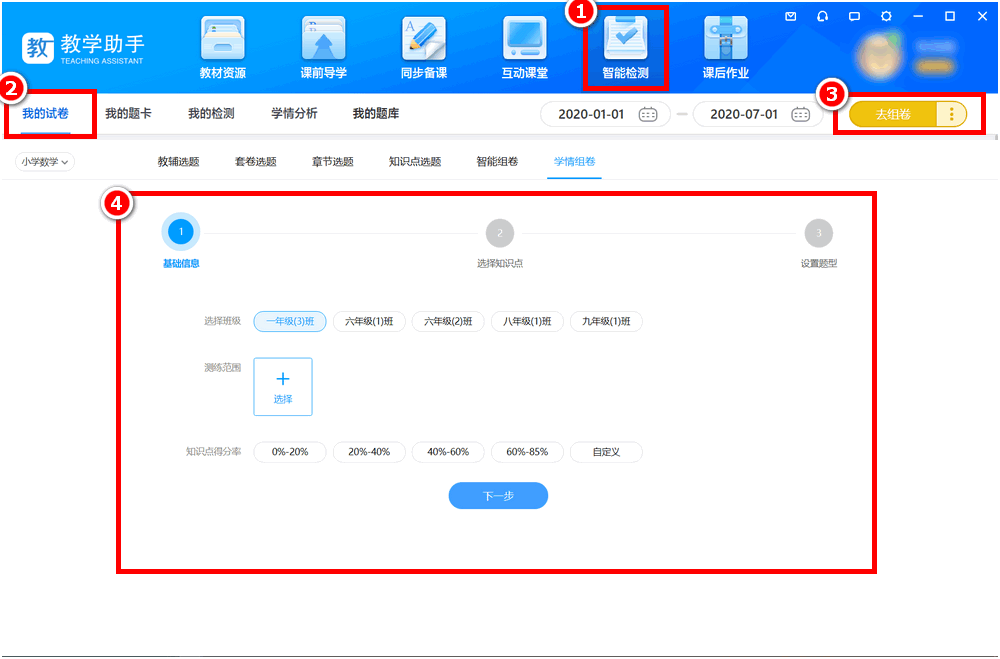1000x659 pixels.
Task: Switch to 我的题卡 tab
Action: pos(128,114)
